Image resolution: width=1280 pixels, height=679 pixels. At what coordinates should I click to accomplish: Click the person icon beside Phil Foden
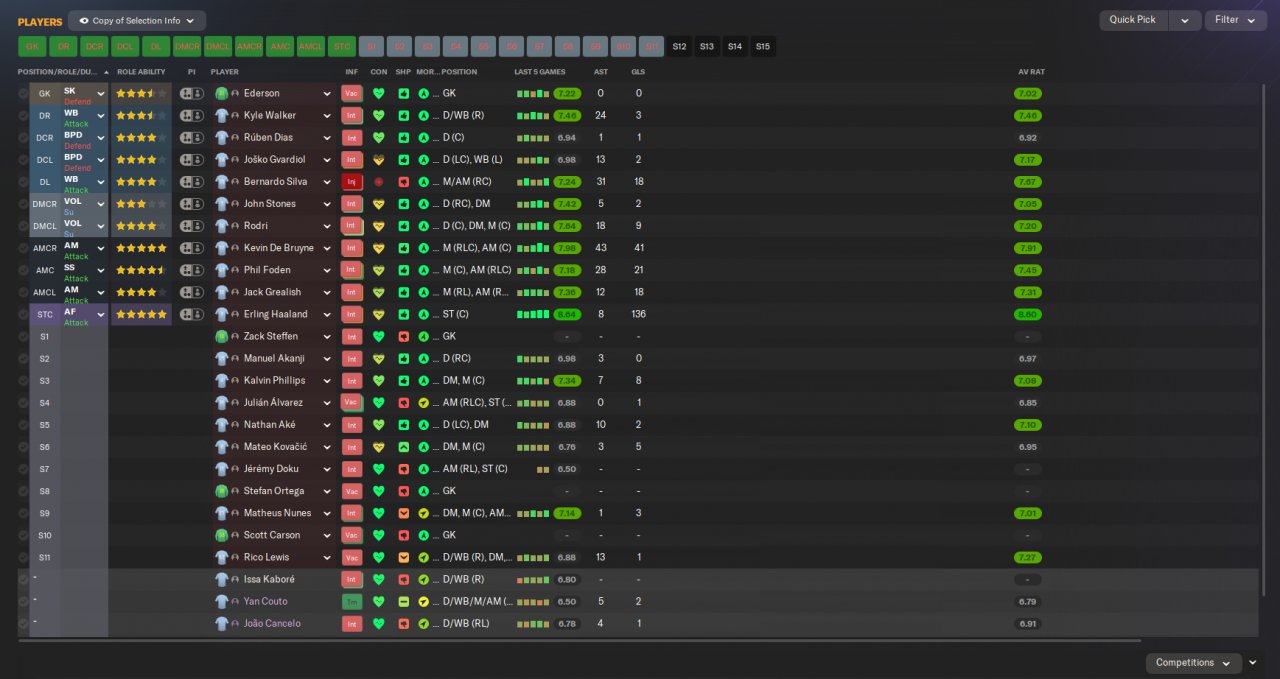point(235,270)
